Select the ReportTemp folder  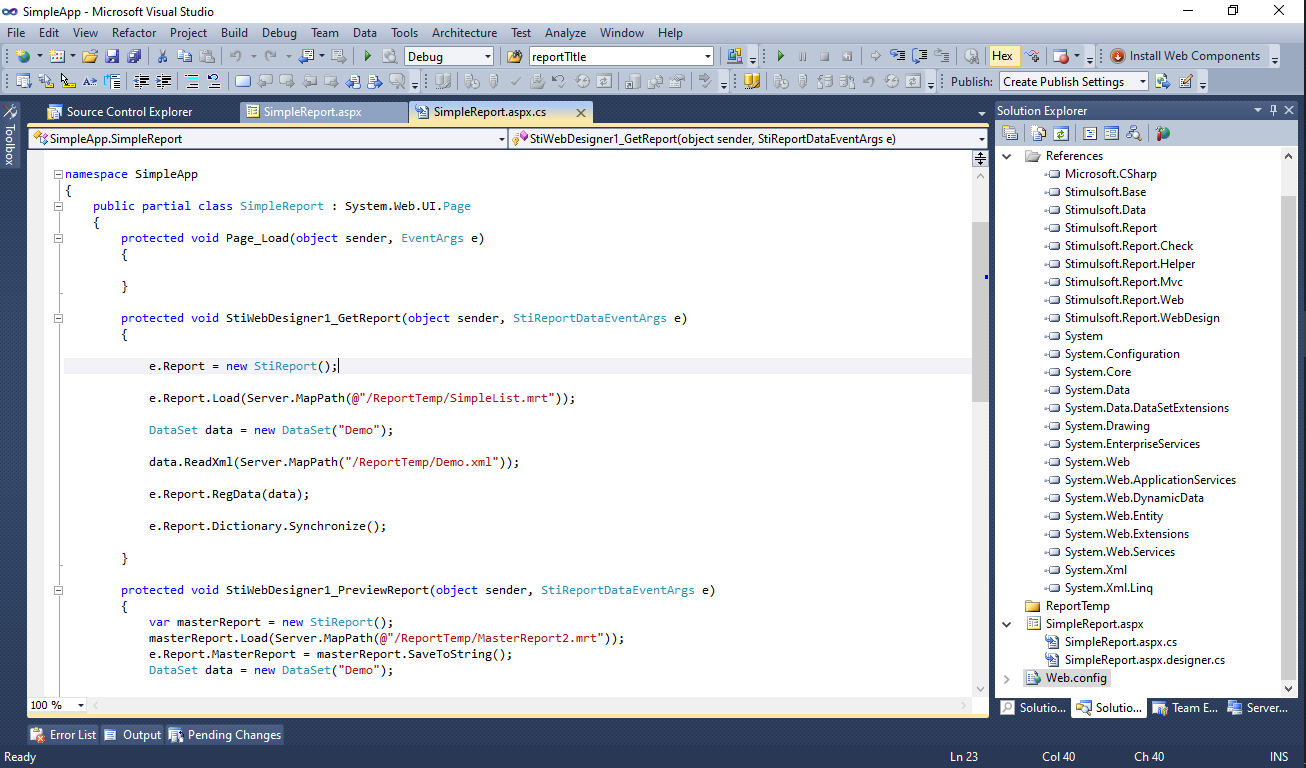click(x=1077, y=606)
